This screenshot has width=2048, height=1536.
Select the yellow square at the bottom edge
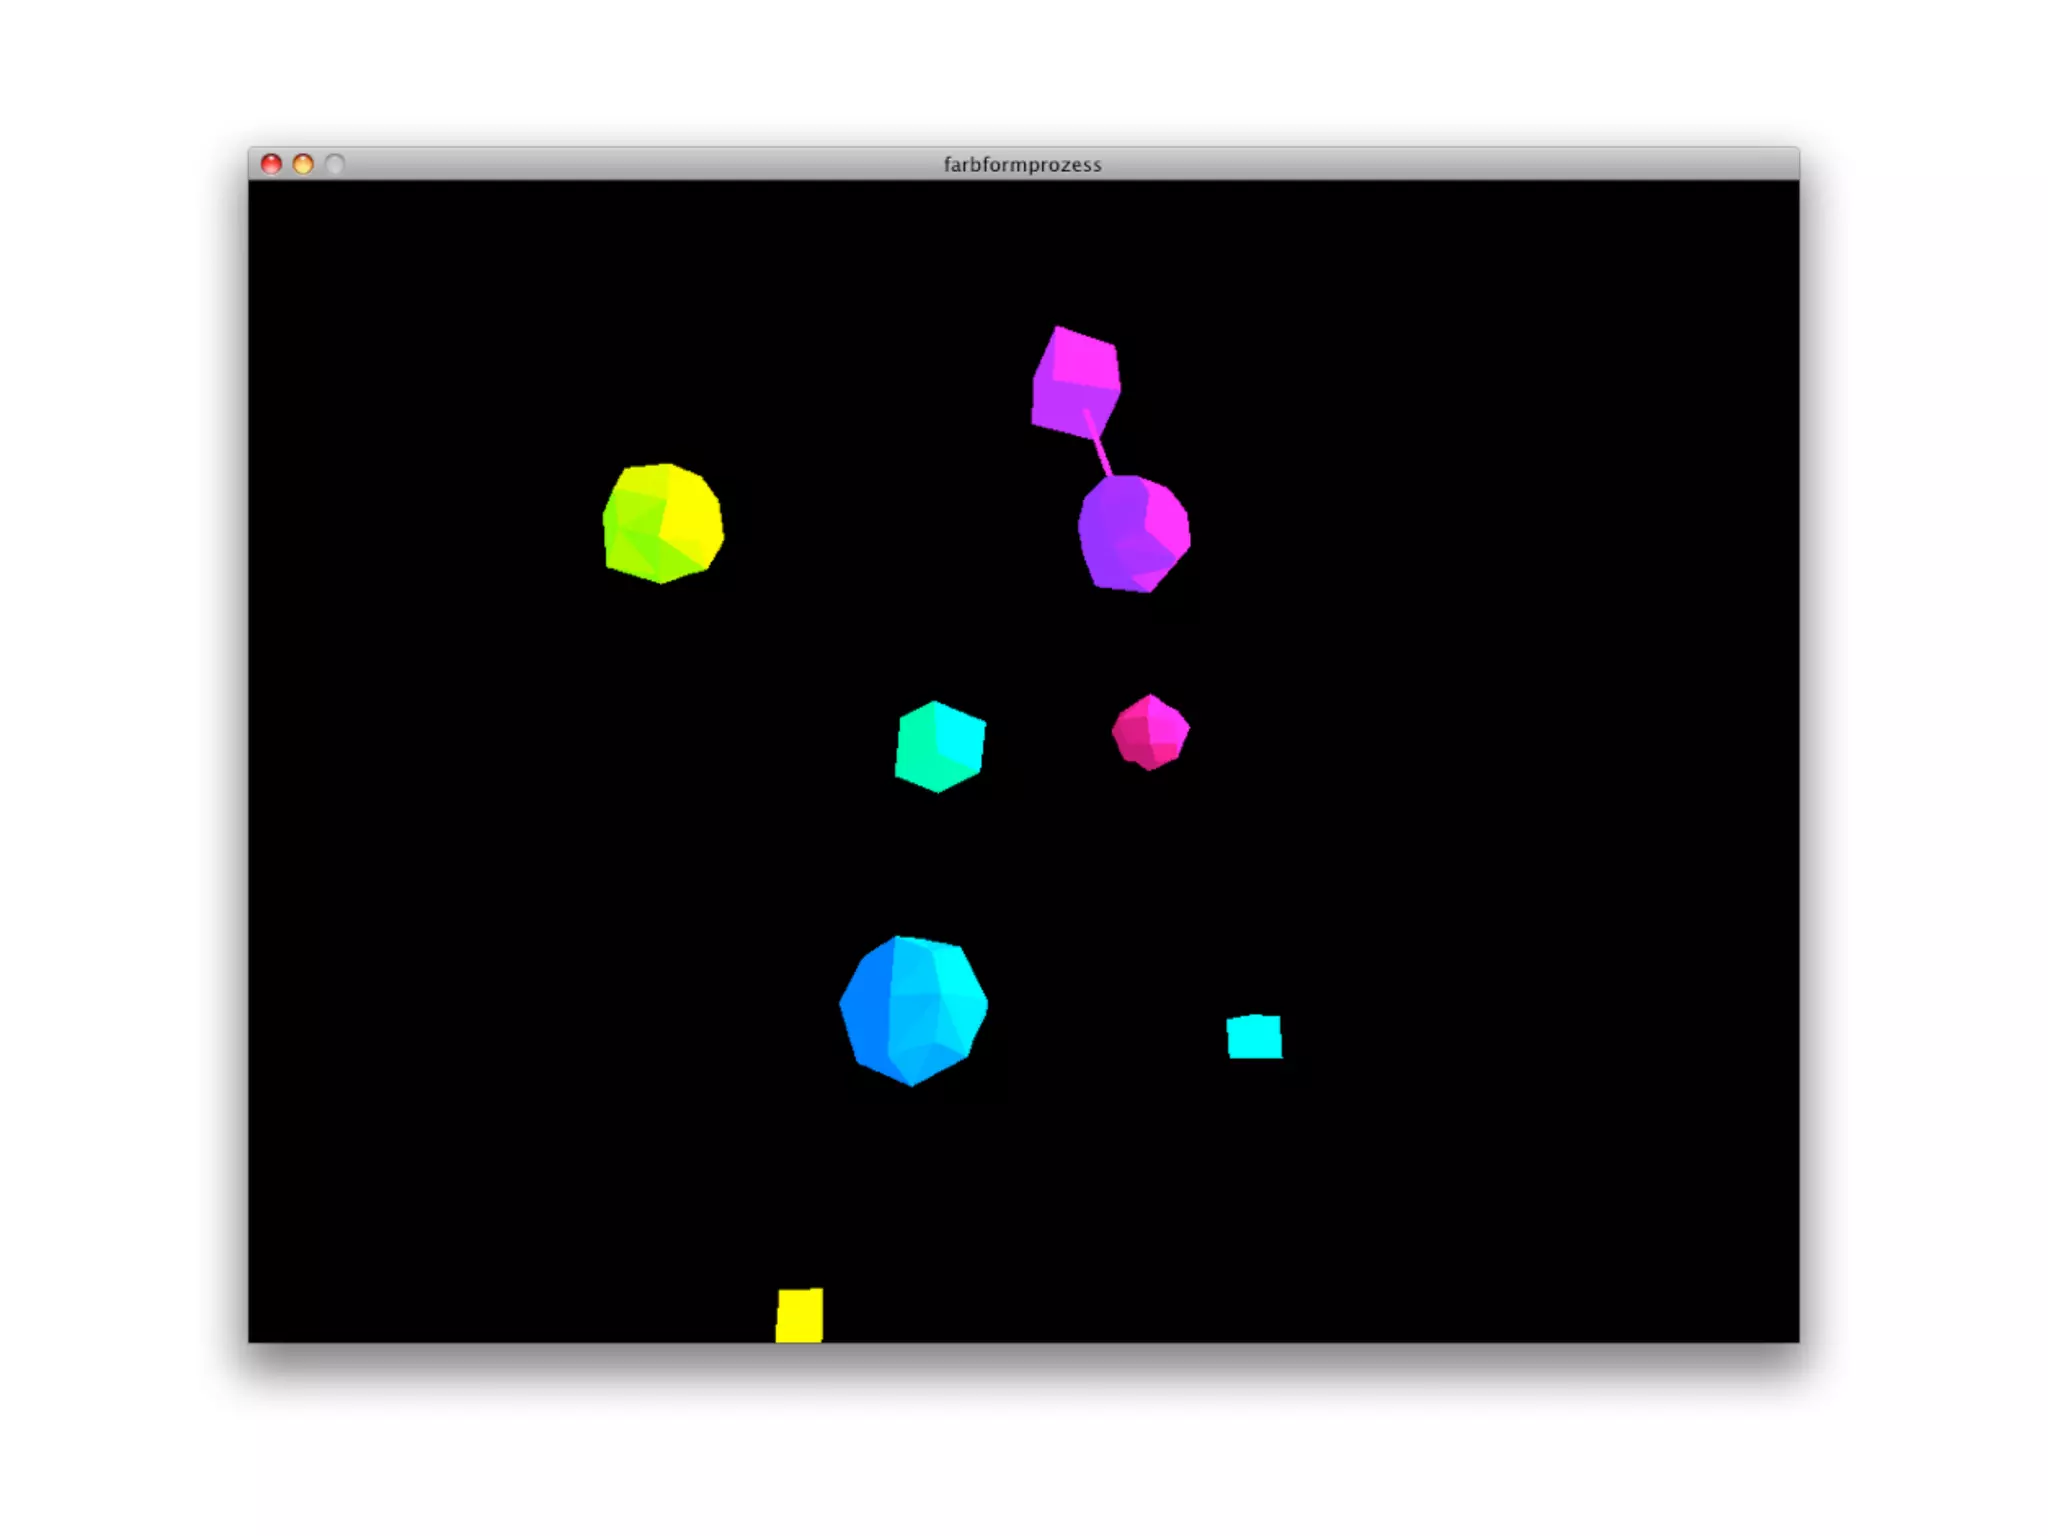pos(799,1315)
